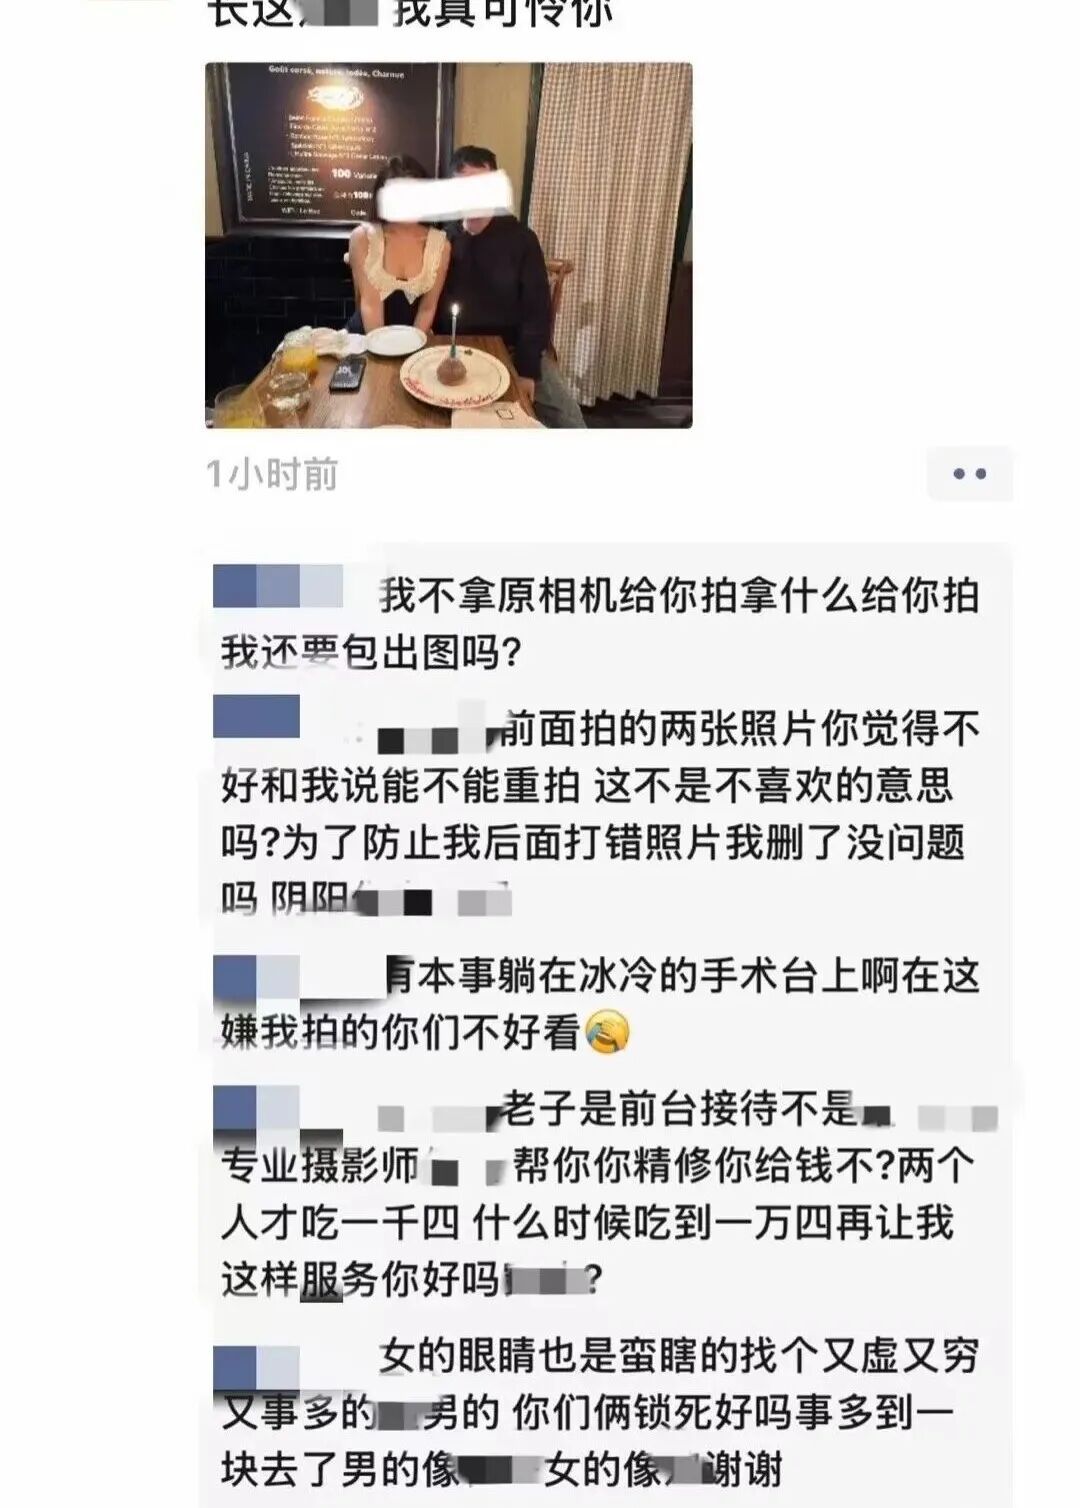Reply to the comment '我不拿原相机给你拍拿什么给你拍'
1080x1508 pixels.
[x=678, y=596]
